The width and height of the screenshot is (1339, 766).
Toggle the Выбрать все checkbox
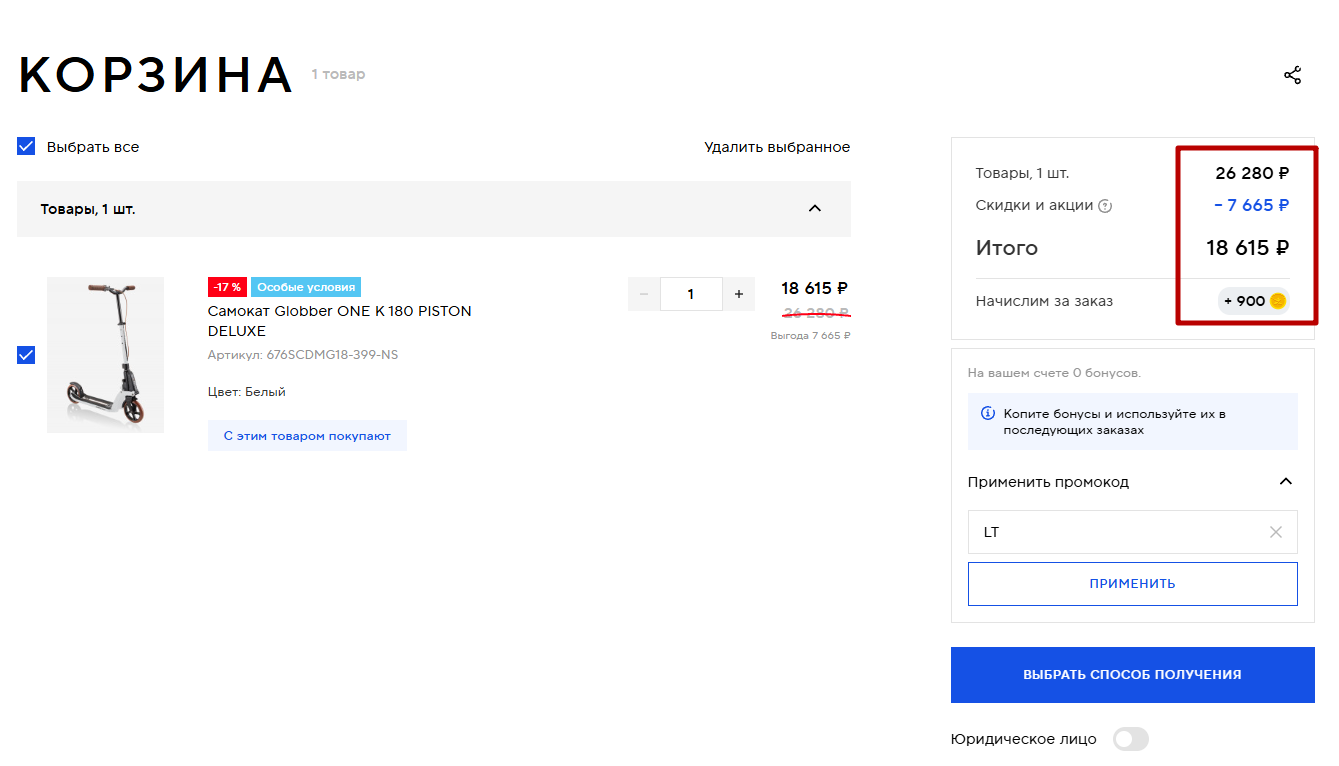pyautogui.click(x=26, y=147)
